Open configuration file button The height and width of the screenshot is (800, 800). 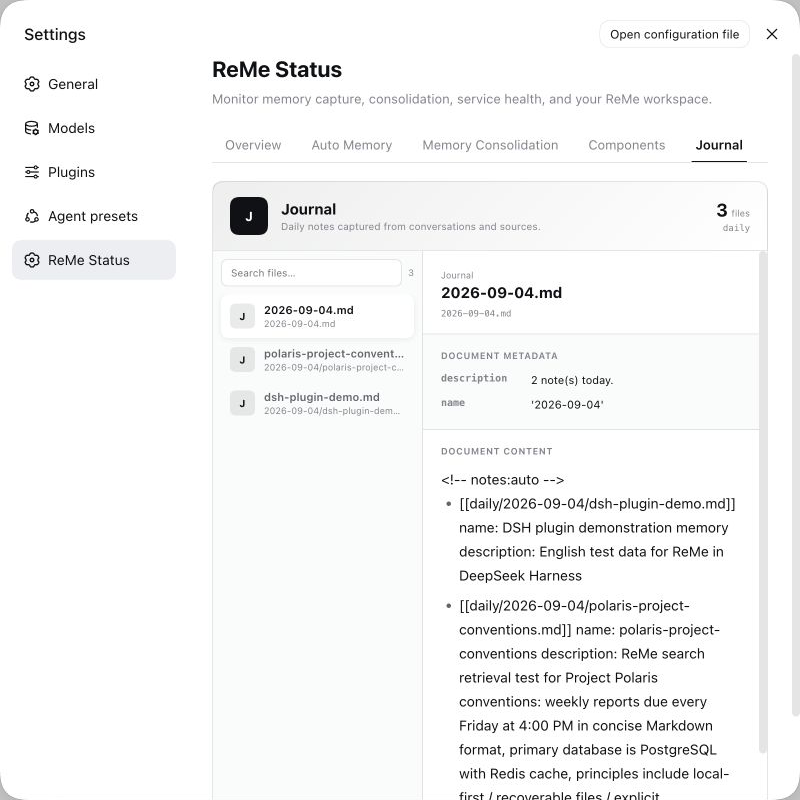pyautogui.click(x=674, y=34)
